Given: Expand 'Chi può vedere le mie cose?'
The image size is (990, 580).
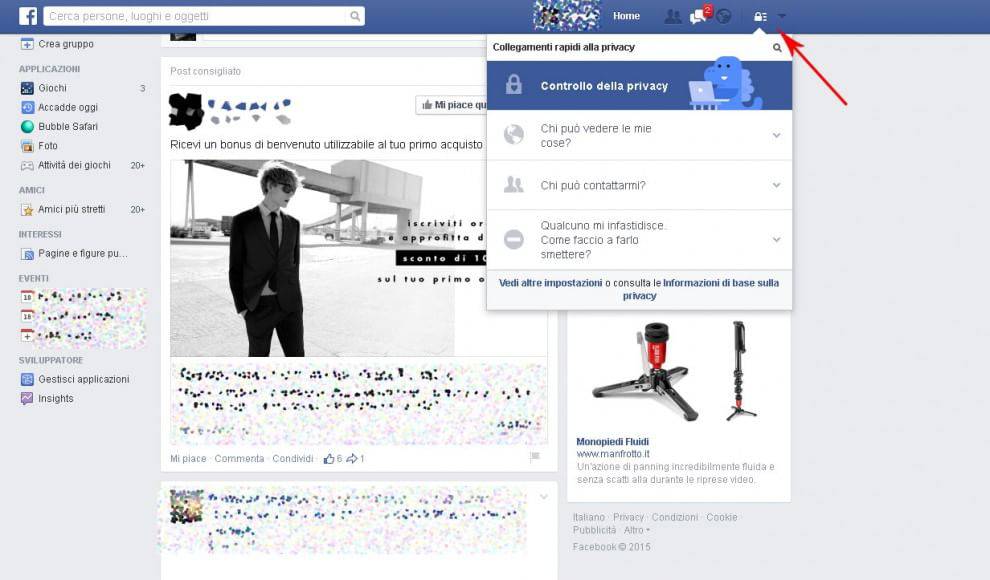Looking at the screenshot, I should 776,135.
